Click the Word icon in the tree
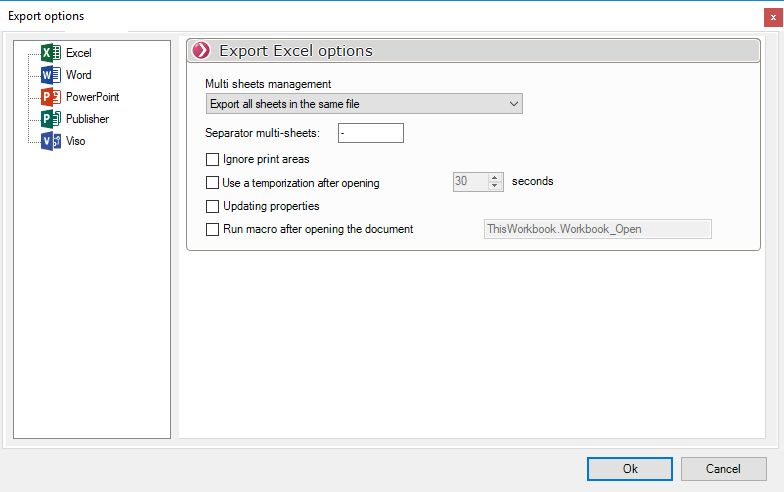784x492 pixels. click(x=50, y=75)
